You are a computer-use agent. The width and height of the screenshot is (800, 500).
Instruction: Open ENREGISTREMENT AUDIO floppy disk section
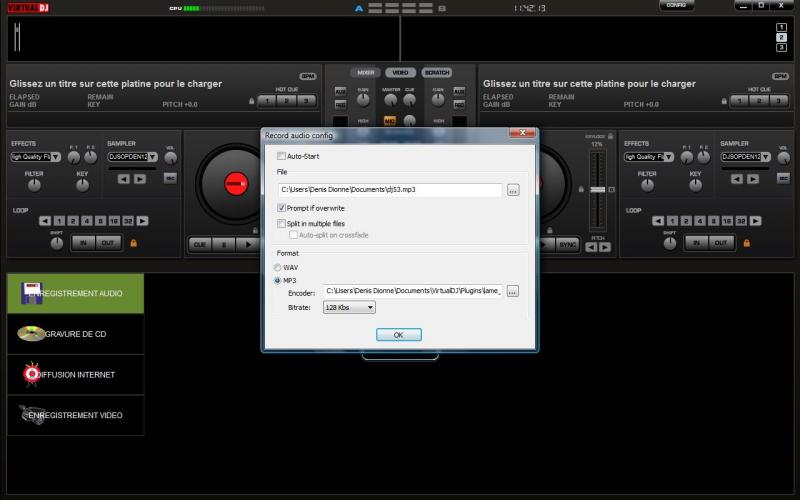(76, 293)
